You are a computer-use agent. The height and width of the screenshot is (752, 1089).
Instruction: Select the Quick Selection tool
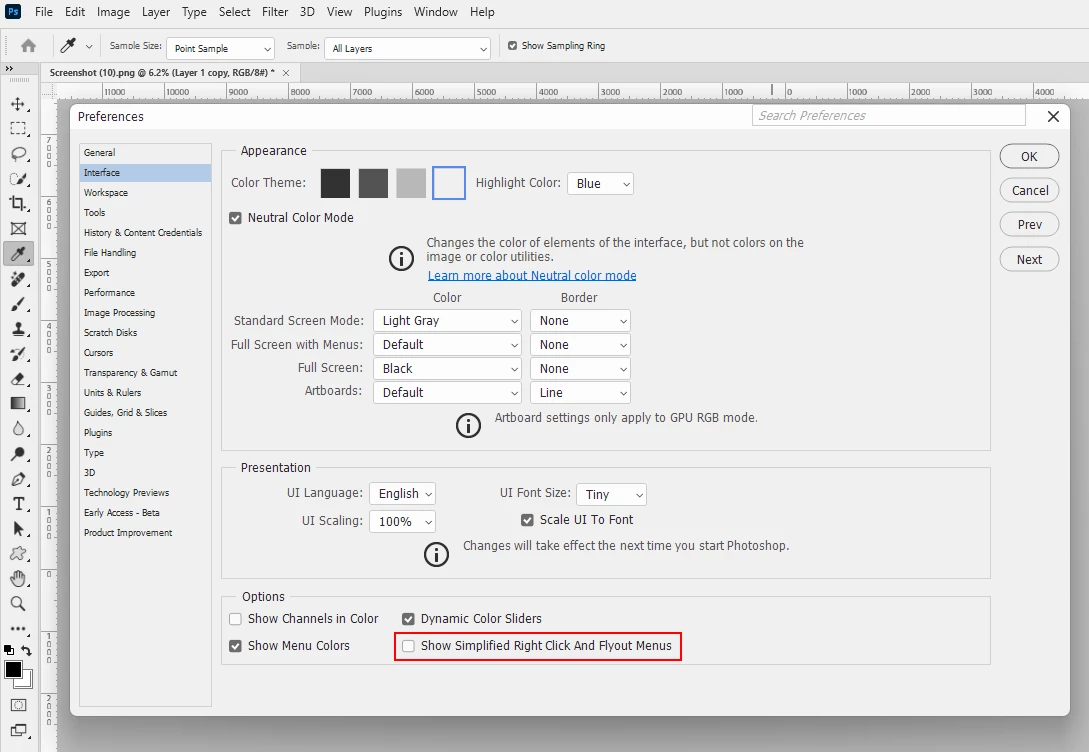pyautogui.click(x=18, y=179)
